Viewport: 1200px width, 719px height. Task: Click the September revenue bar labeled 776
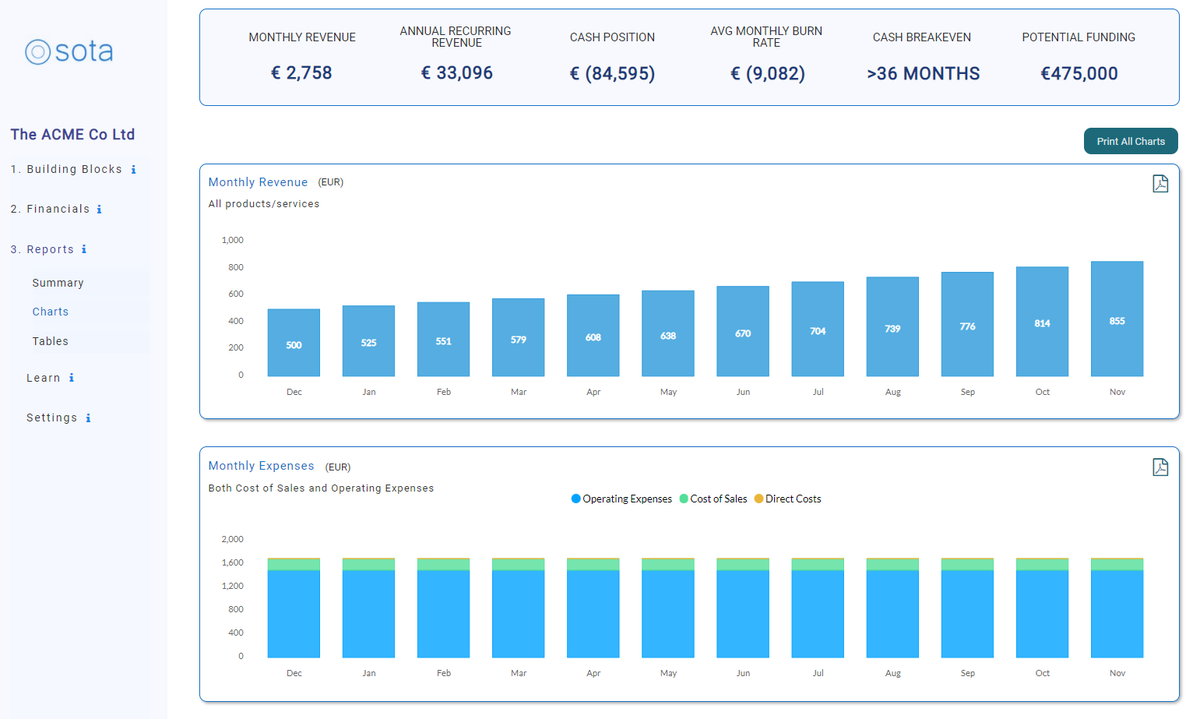968,324
